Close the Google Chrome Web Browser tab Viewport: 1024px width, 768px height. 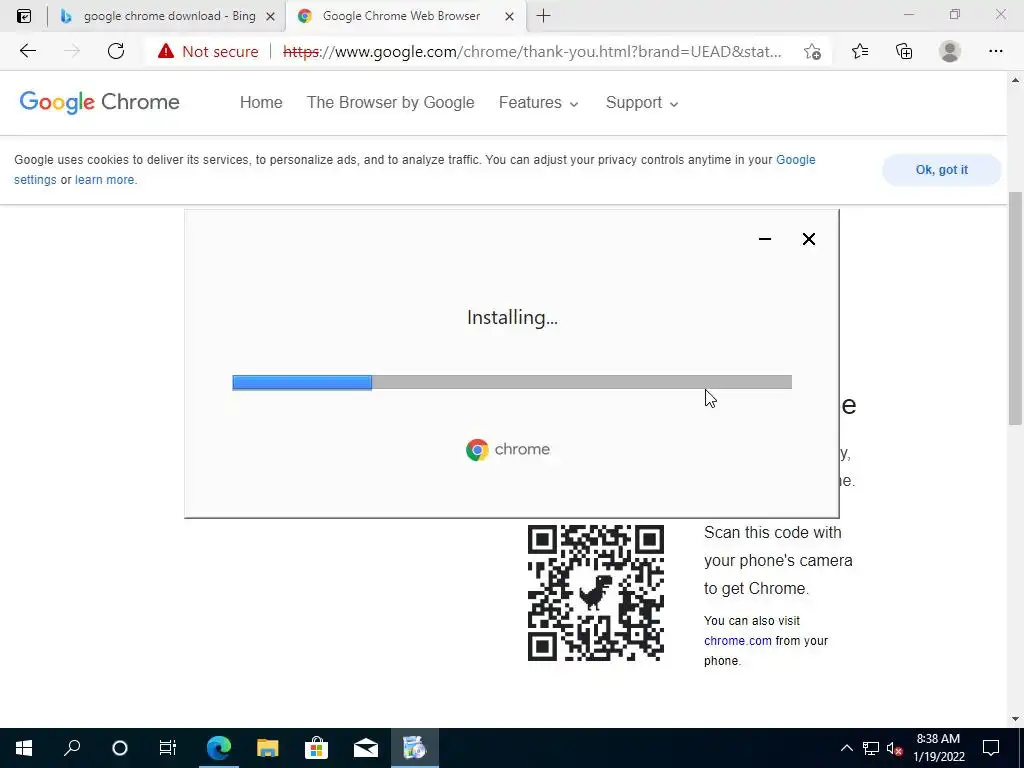click(x=509, y=17)
